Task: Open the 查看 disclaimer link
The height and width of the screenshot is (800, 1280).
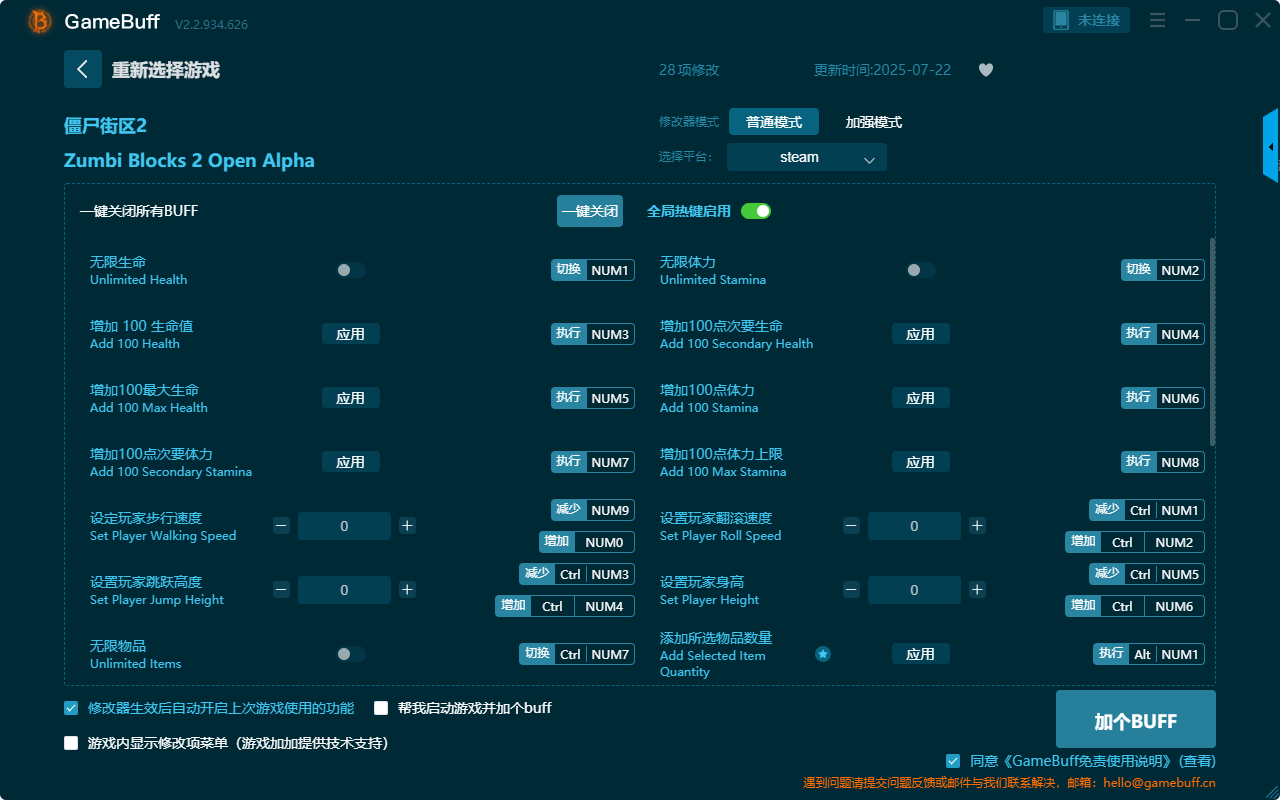Action: pyautogui.click(x=1197, y=761)
